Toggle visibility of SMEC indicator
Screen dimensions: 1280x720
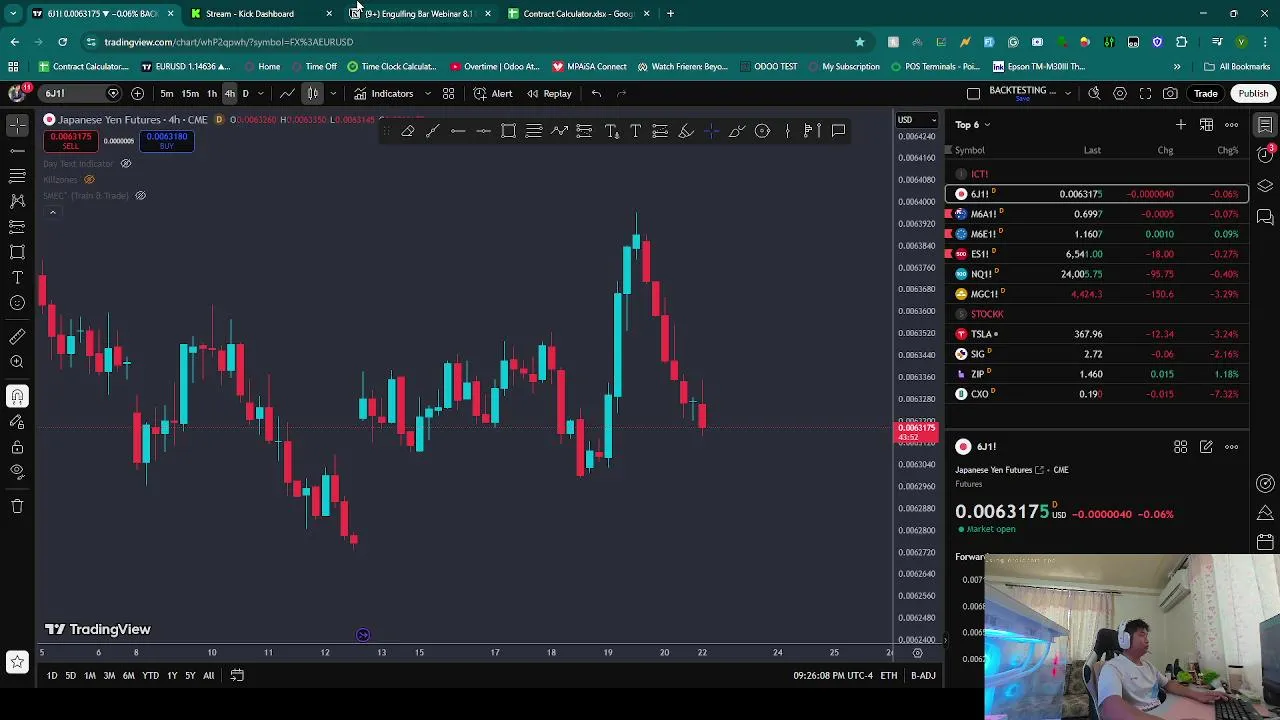tap(140, 195)
